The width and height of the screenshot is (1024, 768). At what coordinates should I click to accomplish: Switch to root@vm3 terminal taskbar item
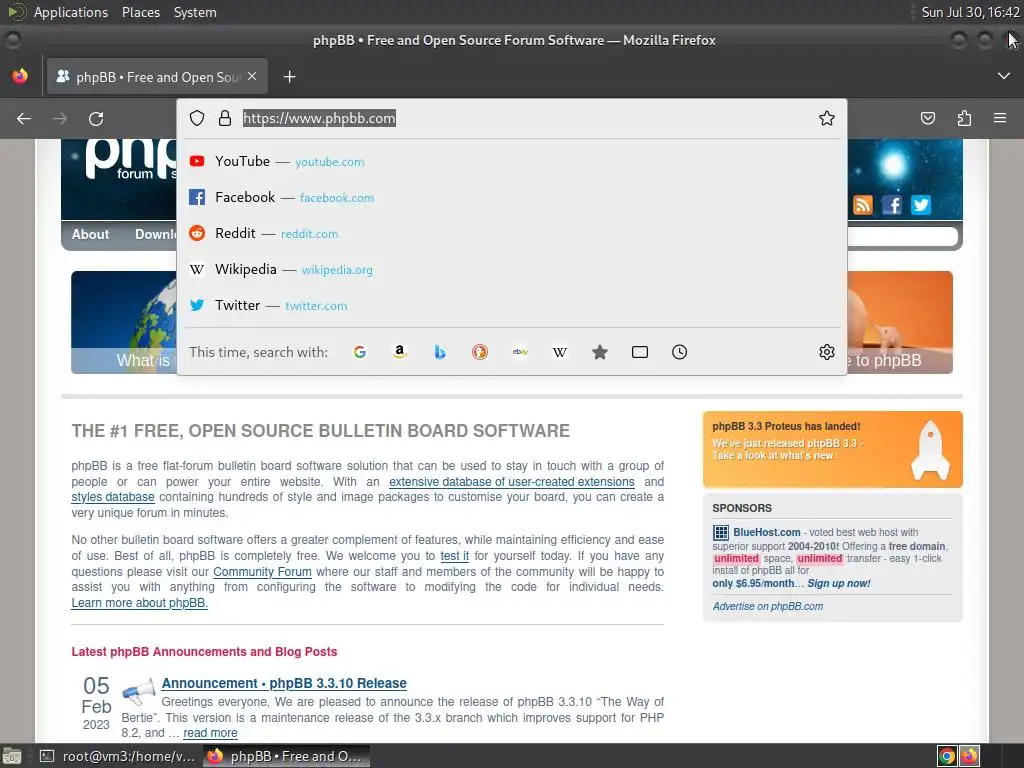[x=117, y=756]
